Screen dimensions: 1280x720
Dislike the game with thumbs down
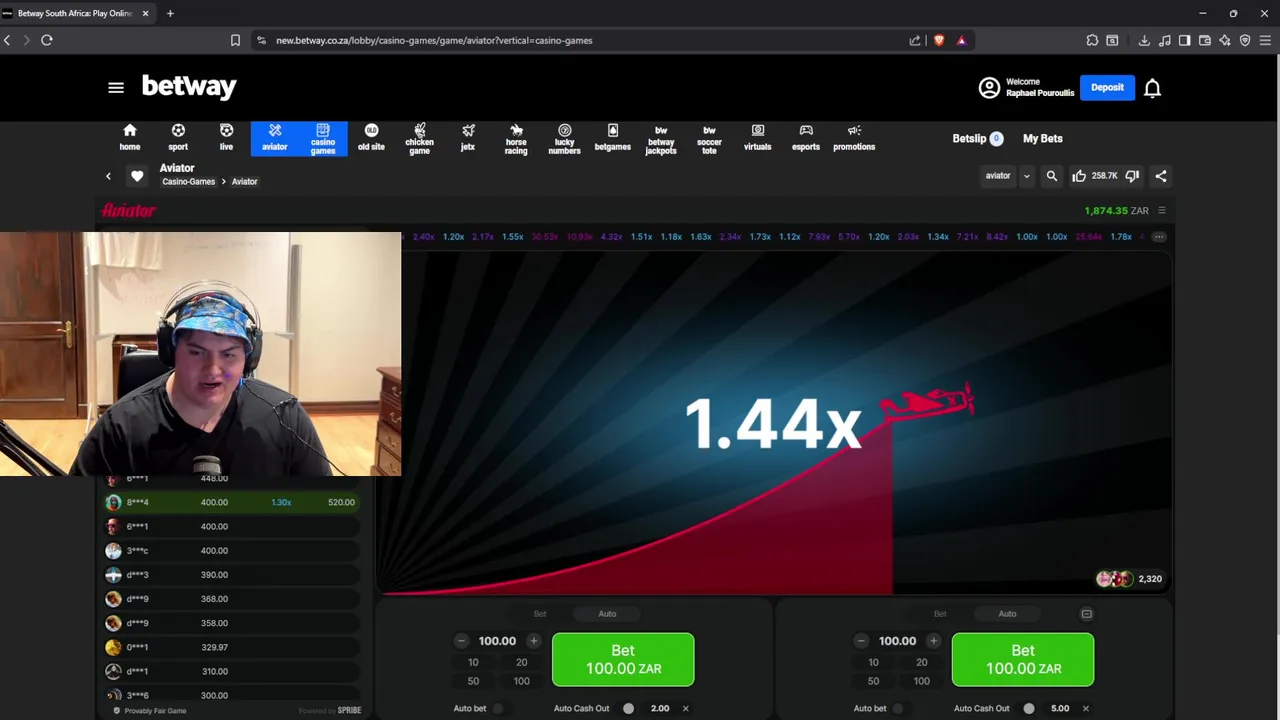point(1132,176)
